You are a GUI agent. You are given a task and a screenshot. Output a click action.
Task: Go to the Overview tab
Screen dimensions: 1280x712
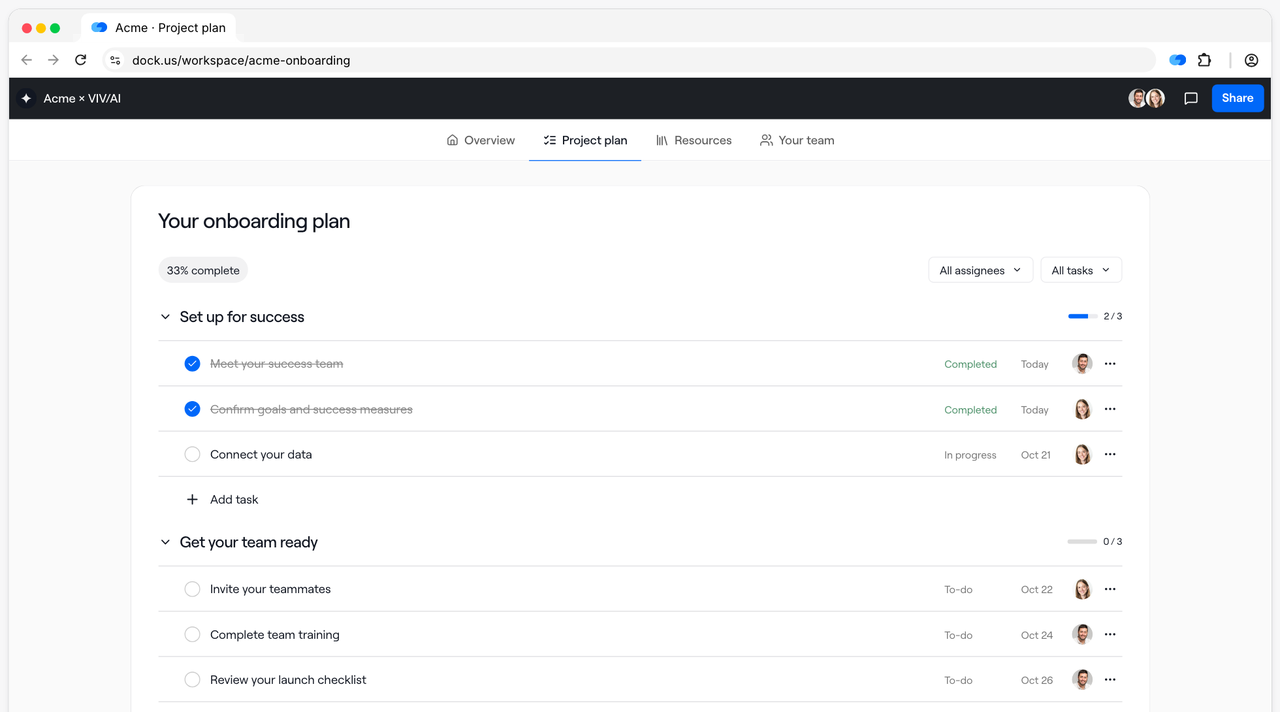[481, 140]
